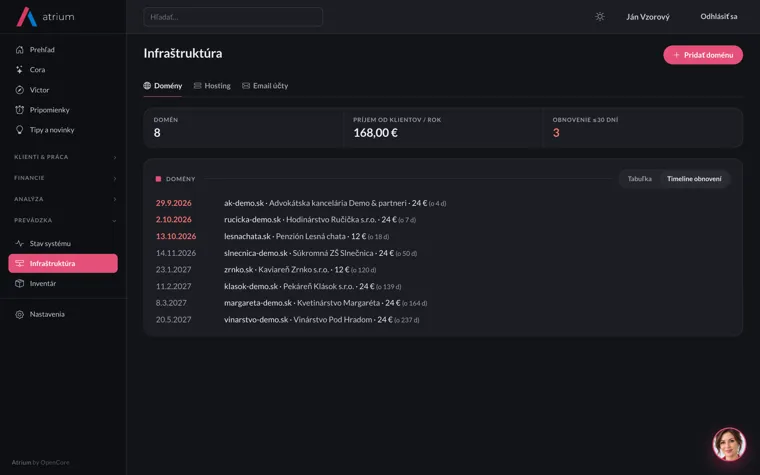Click the lesnachata.sk domain entry

(x=247, y=237)
